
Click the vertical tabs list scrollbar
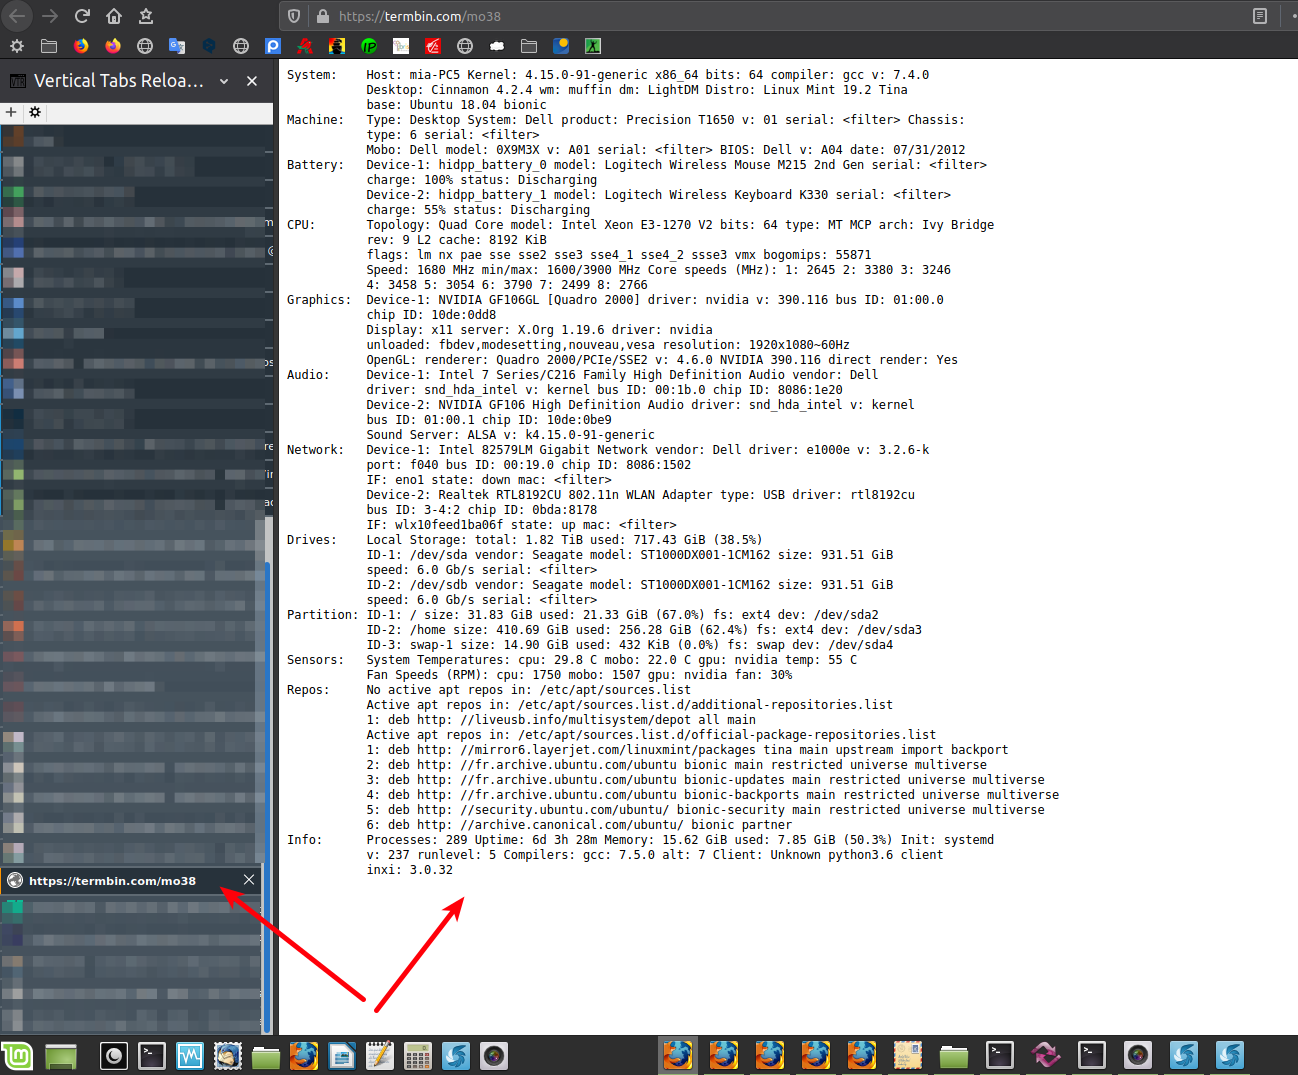[268, 795]
